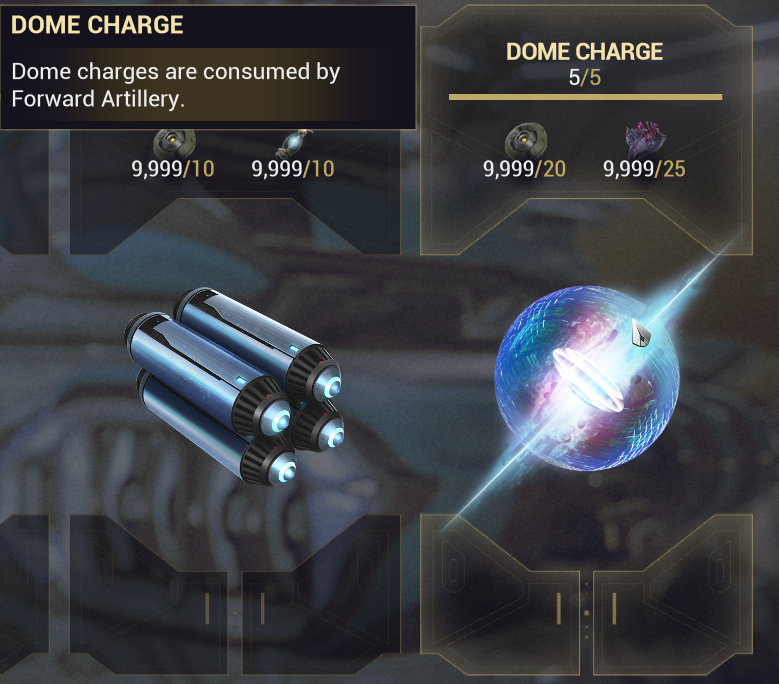Click the 9,999/25 resource quantity
This screenshot has width=779, height=684.
coord(644,169)
